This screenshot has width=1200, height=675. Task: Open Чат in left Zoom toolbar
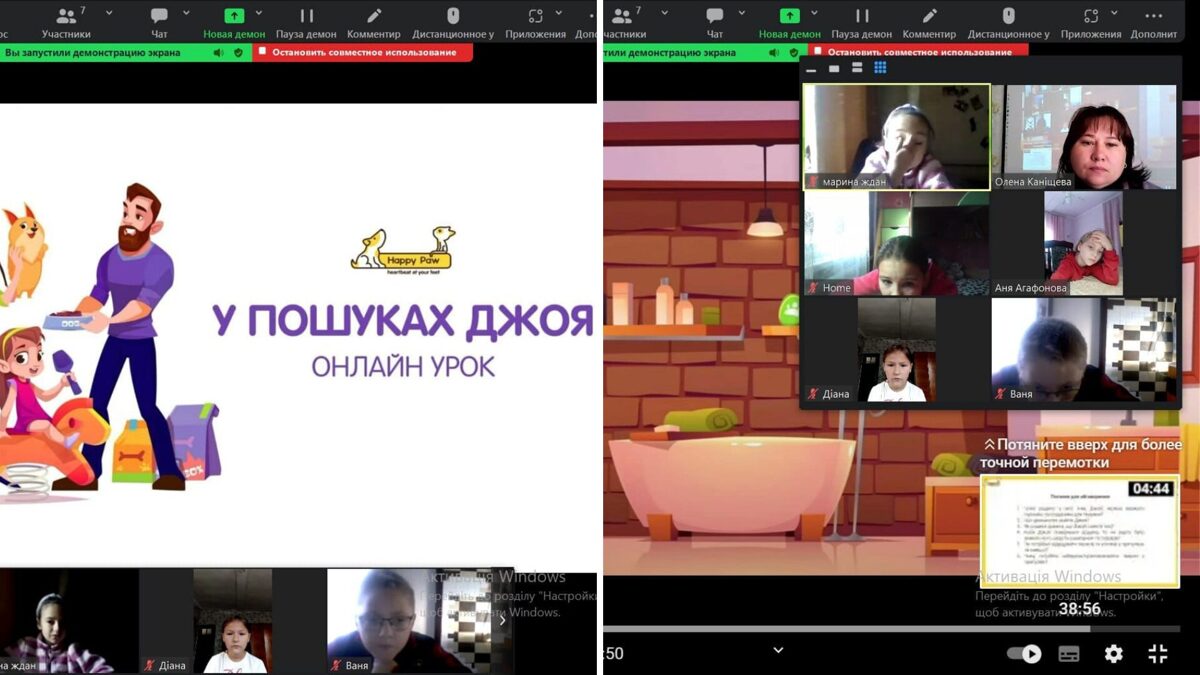coord(159,22)
